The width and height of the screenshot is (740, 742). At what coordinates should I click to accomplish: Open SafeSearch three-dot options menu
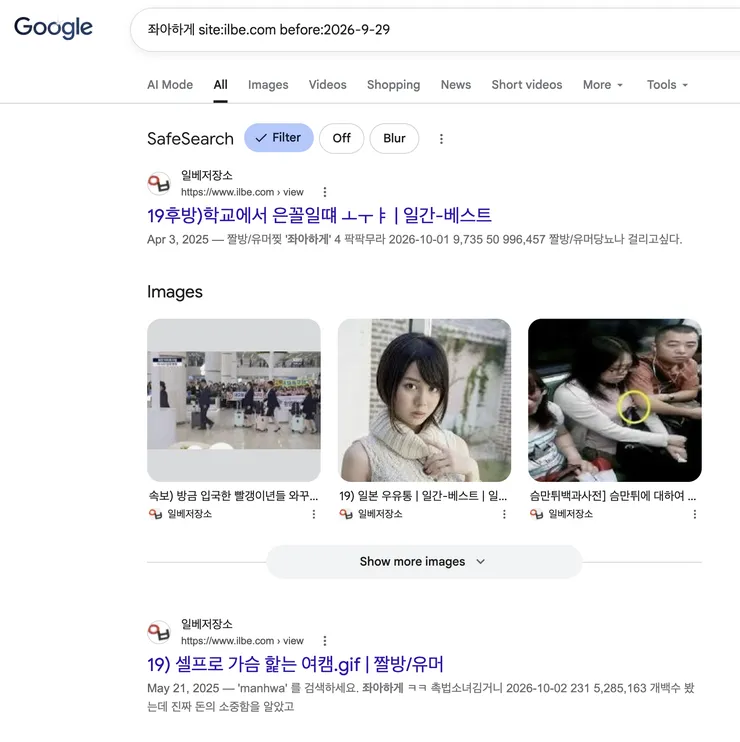[441, 139]
